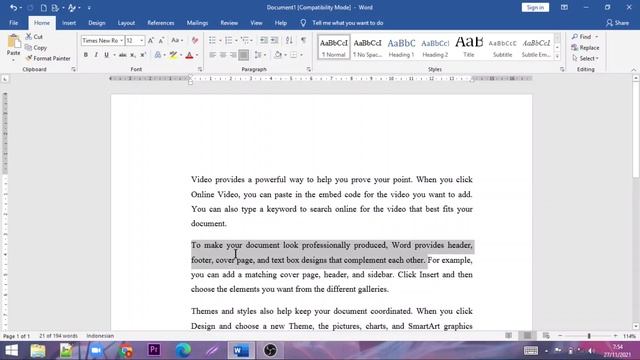Center the paragraph text

(223, 55)
